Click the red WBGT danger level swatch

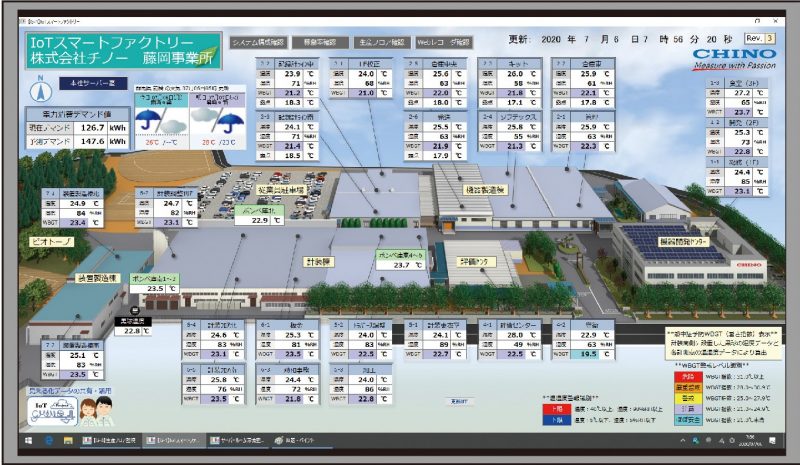click(688, 377)
